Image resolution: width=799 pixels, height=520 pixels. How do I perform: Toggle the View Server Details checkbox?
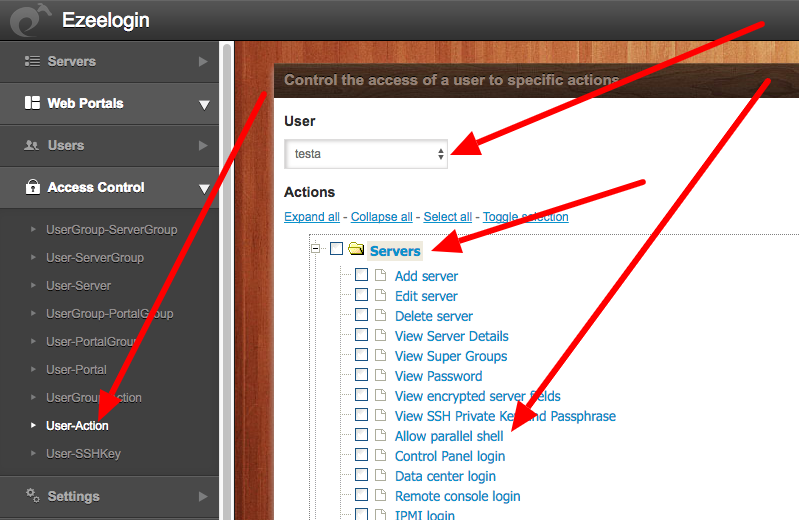[361, 334]
